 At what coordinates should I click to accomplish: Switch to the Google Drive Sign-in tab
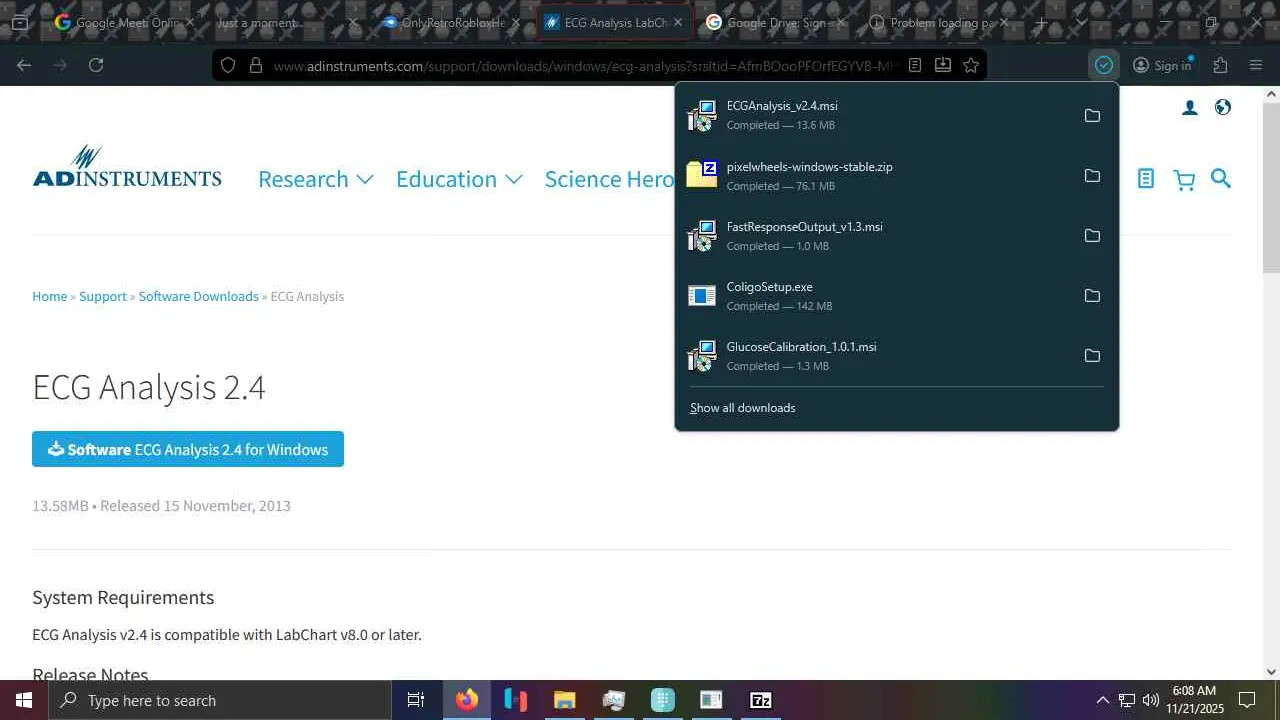coord(776,22)
